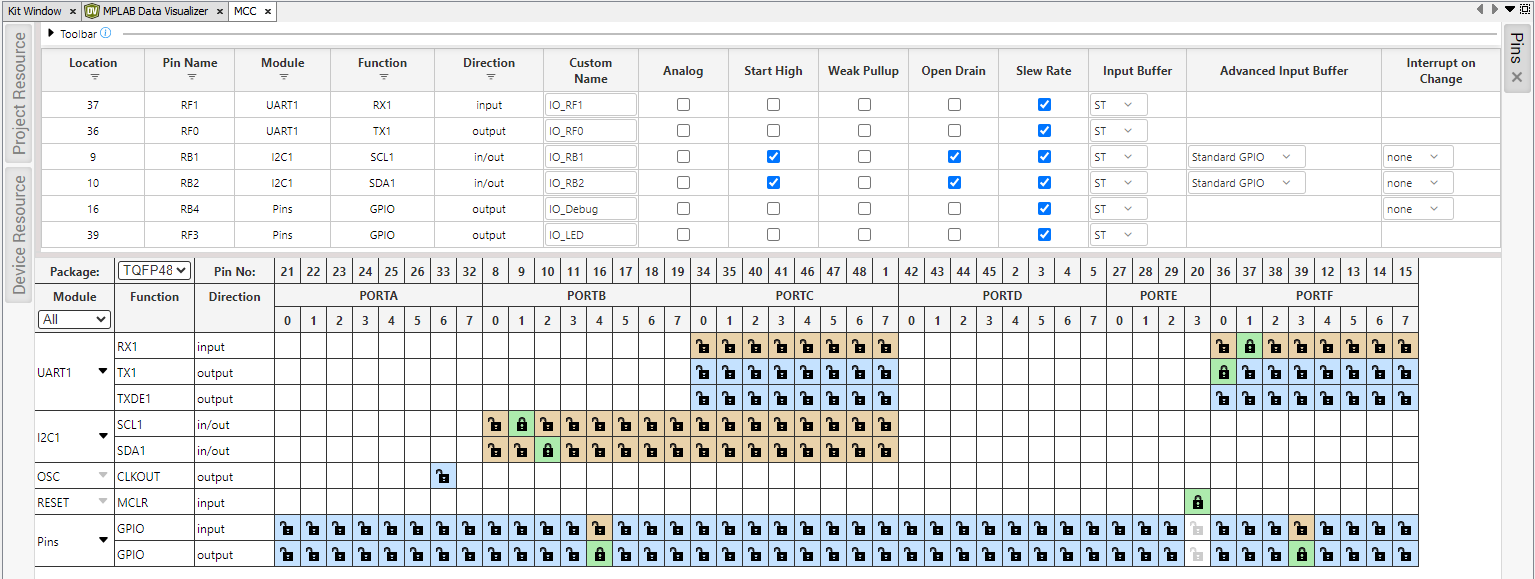Click the green locked TX1 lock on RF0

click(1223, 373)
